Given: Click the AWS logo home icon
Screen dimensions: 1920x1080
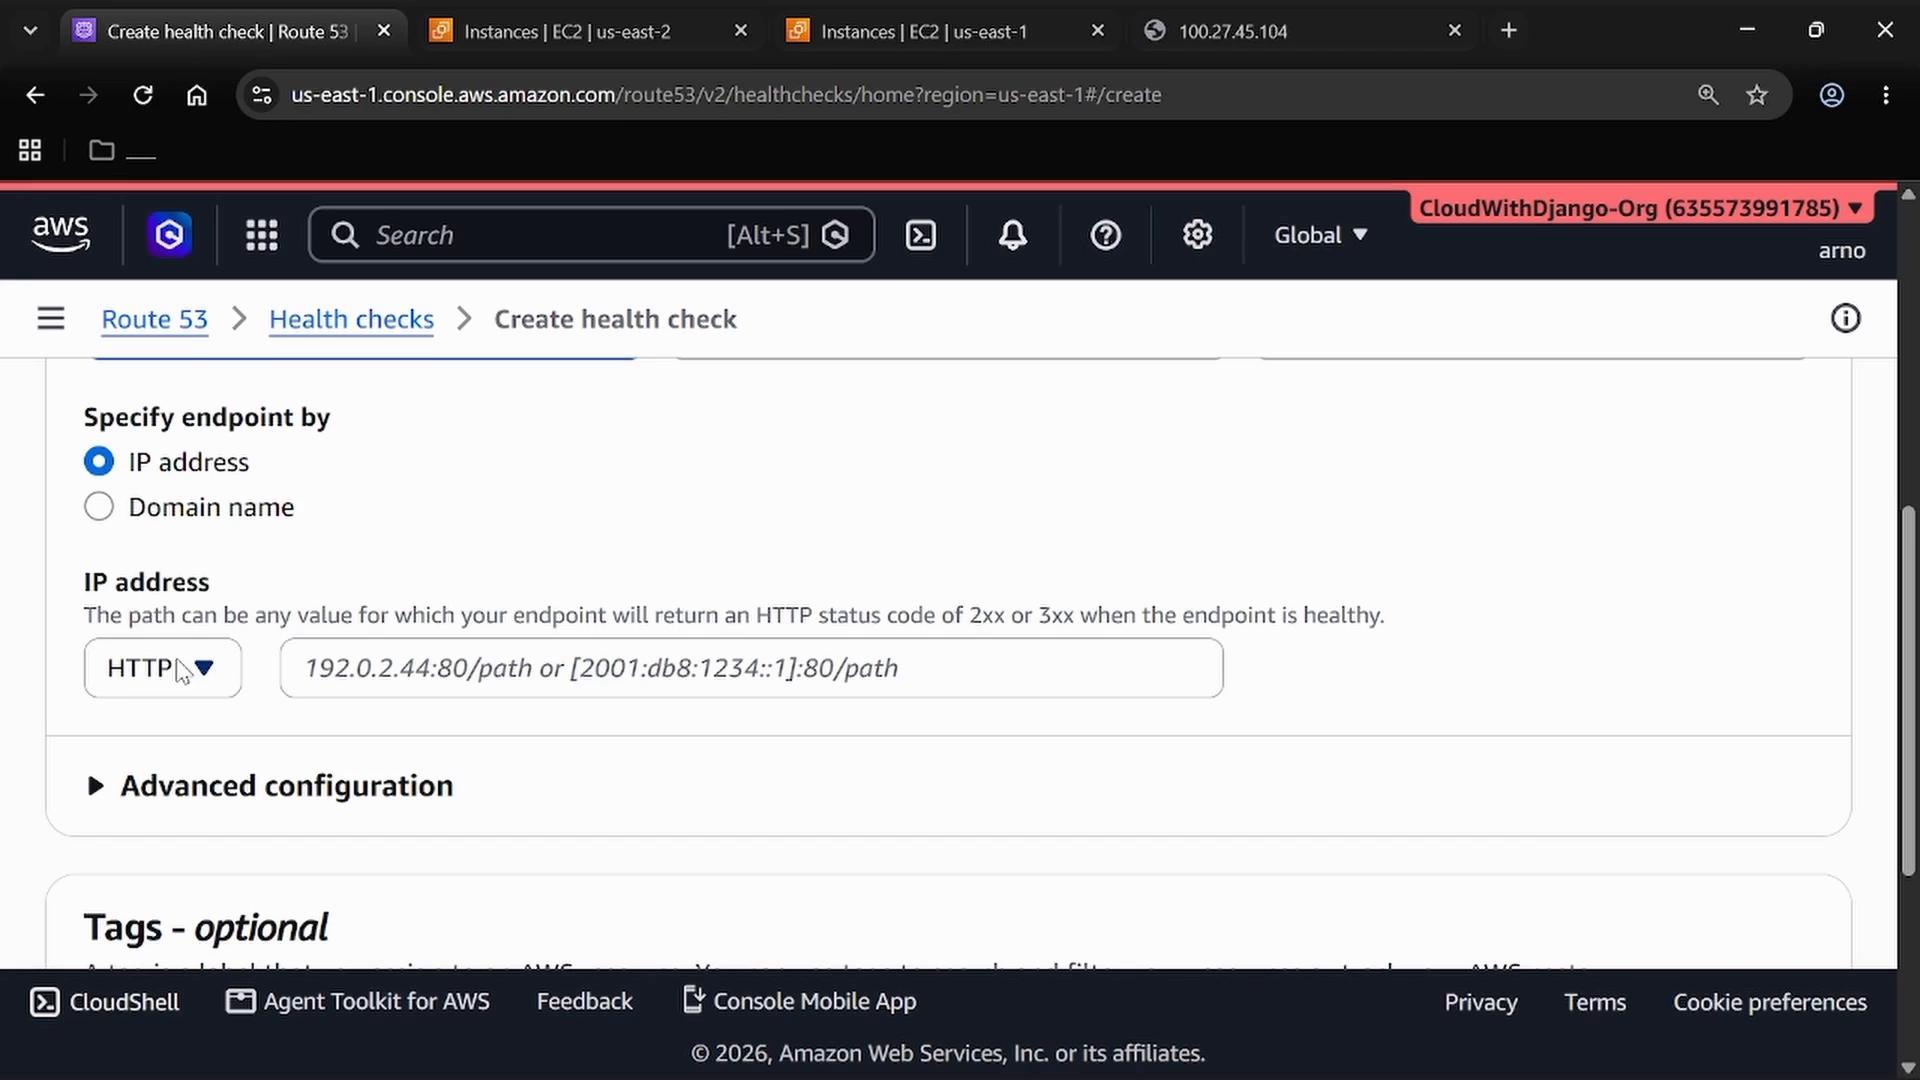Looking at the screenshot, I should 61,234.
